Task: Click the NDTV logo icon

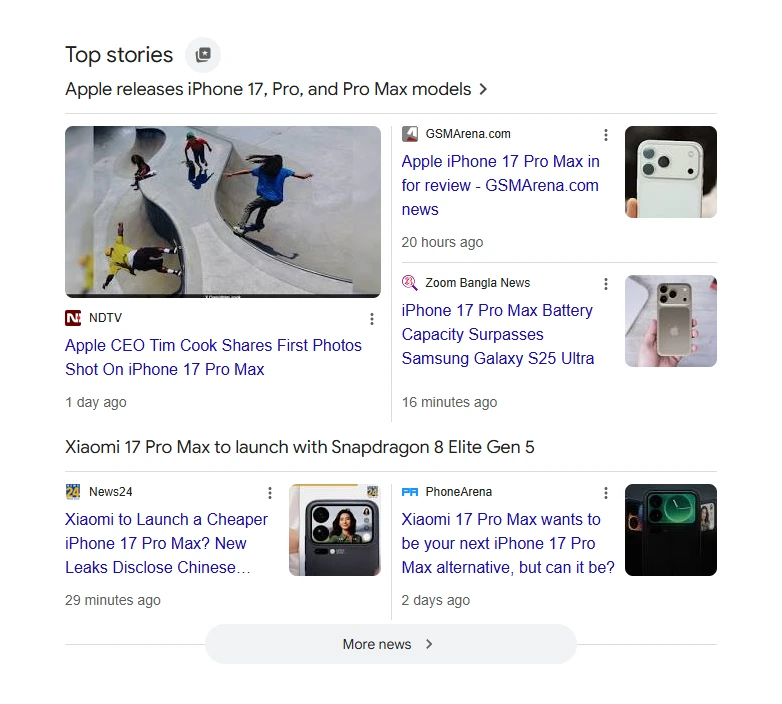Action: coord(73,318)
